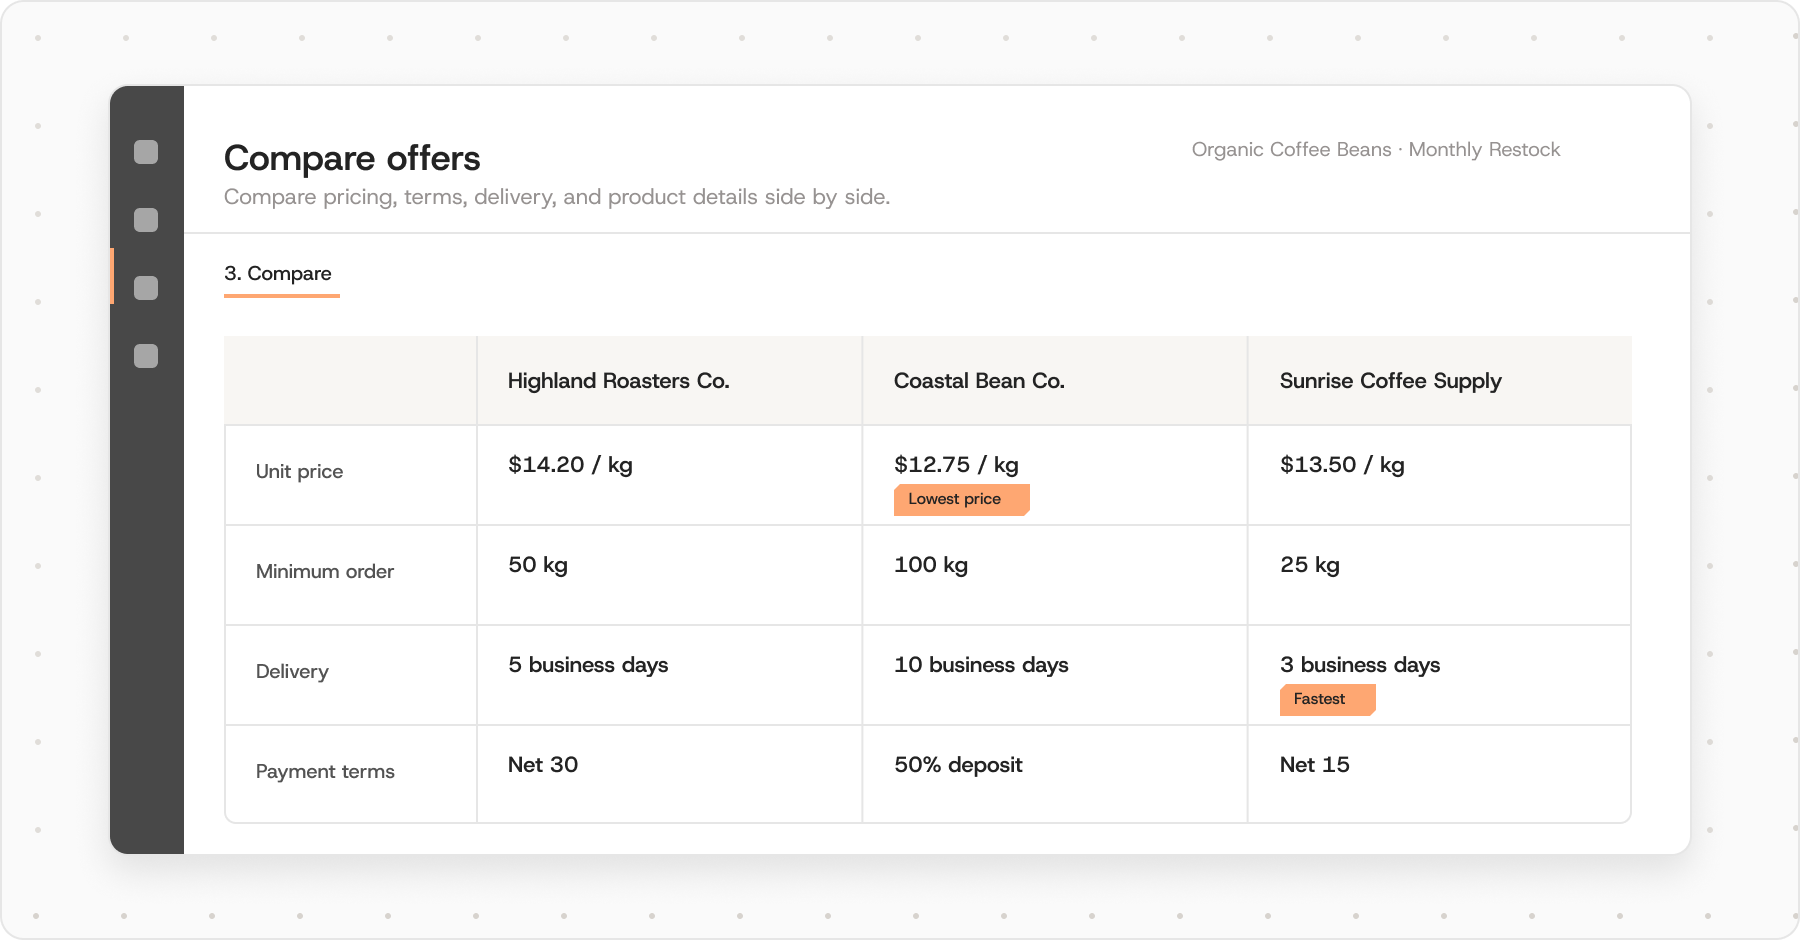This screenshot has width=1800, height=940.
Task: Select the highlighted third sidebar icon
Action: click(x=146, y=288)
